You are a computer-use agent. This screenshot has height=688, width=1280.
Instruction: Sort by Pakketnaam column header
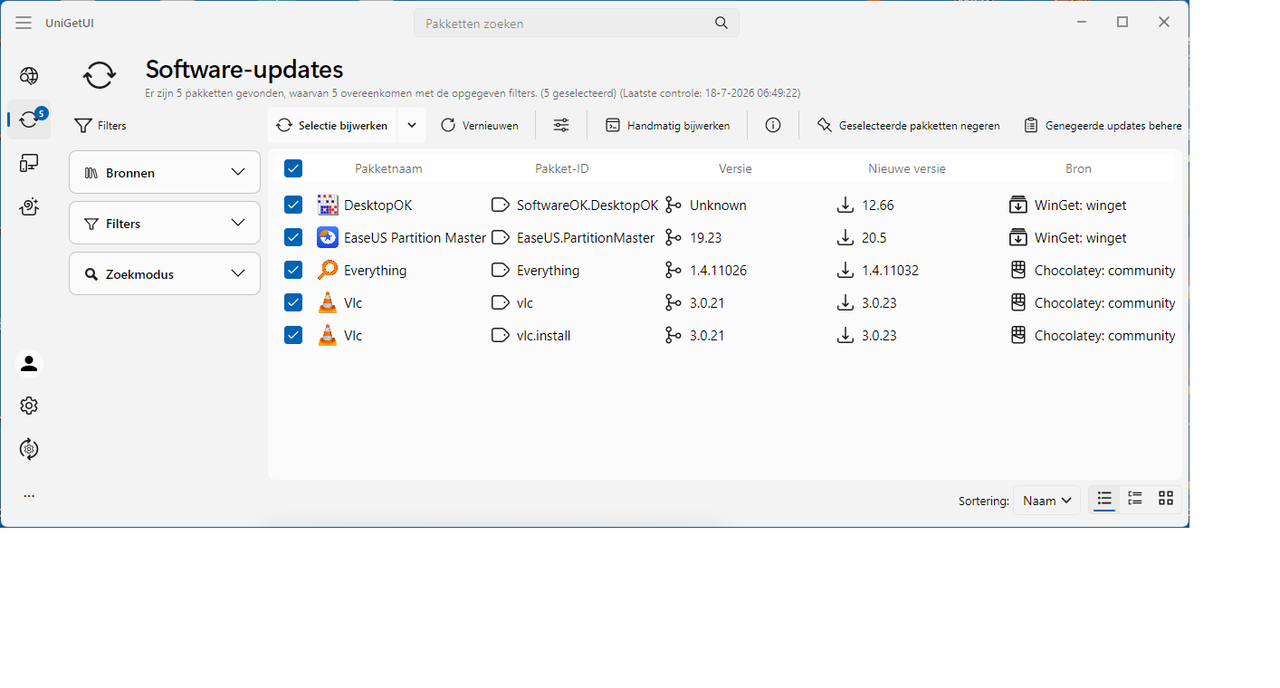[x=389, y=168]
